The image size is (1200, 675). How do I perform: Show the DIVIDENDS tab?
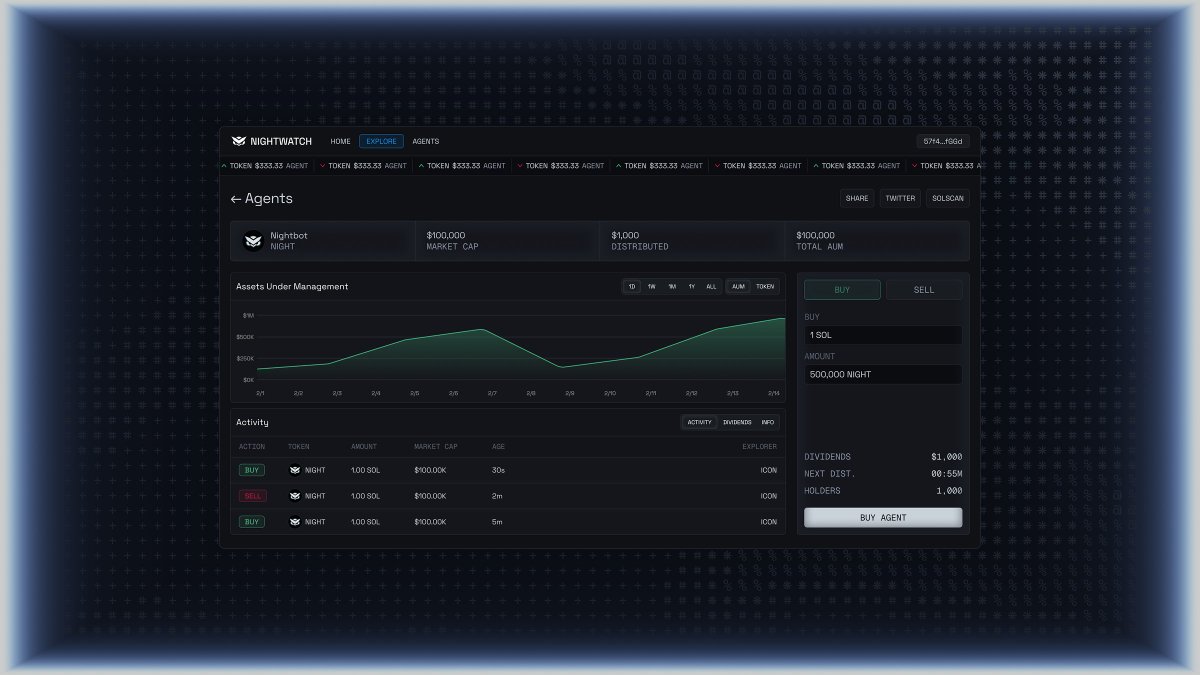737,422
